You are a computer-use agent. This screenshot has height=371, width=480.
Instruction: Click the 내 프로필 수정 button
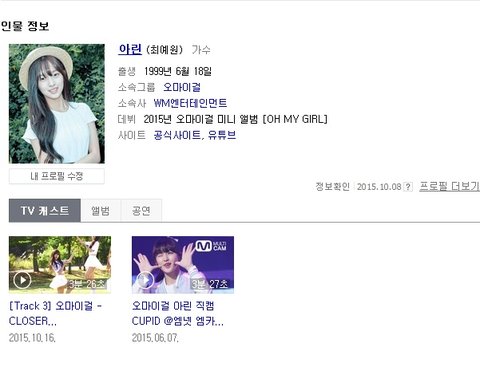point(57,176)
